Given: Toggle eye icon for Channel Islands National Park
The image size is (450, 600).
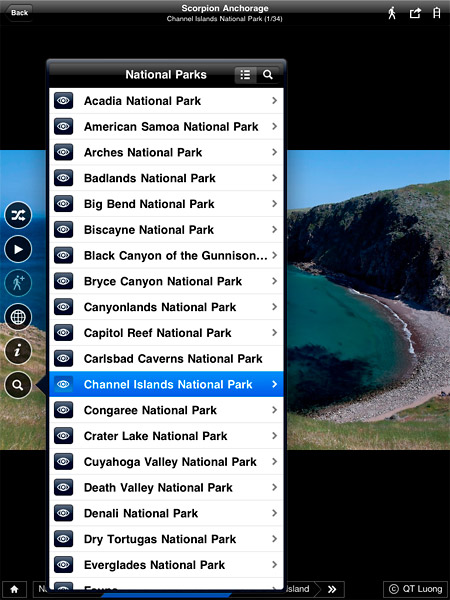Looking at the screenshot, I should click(x=64, y=384).
